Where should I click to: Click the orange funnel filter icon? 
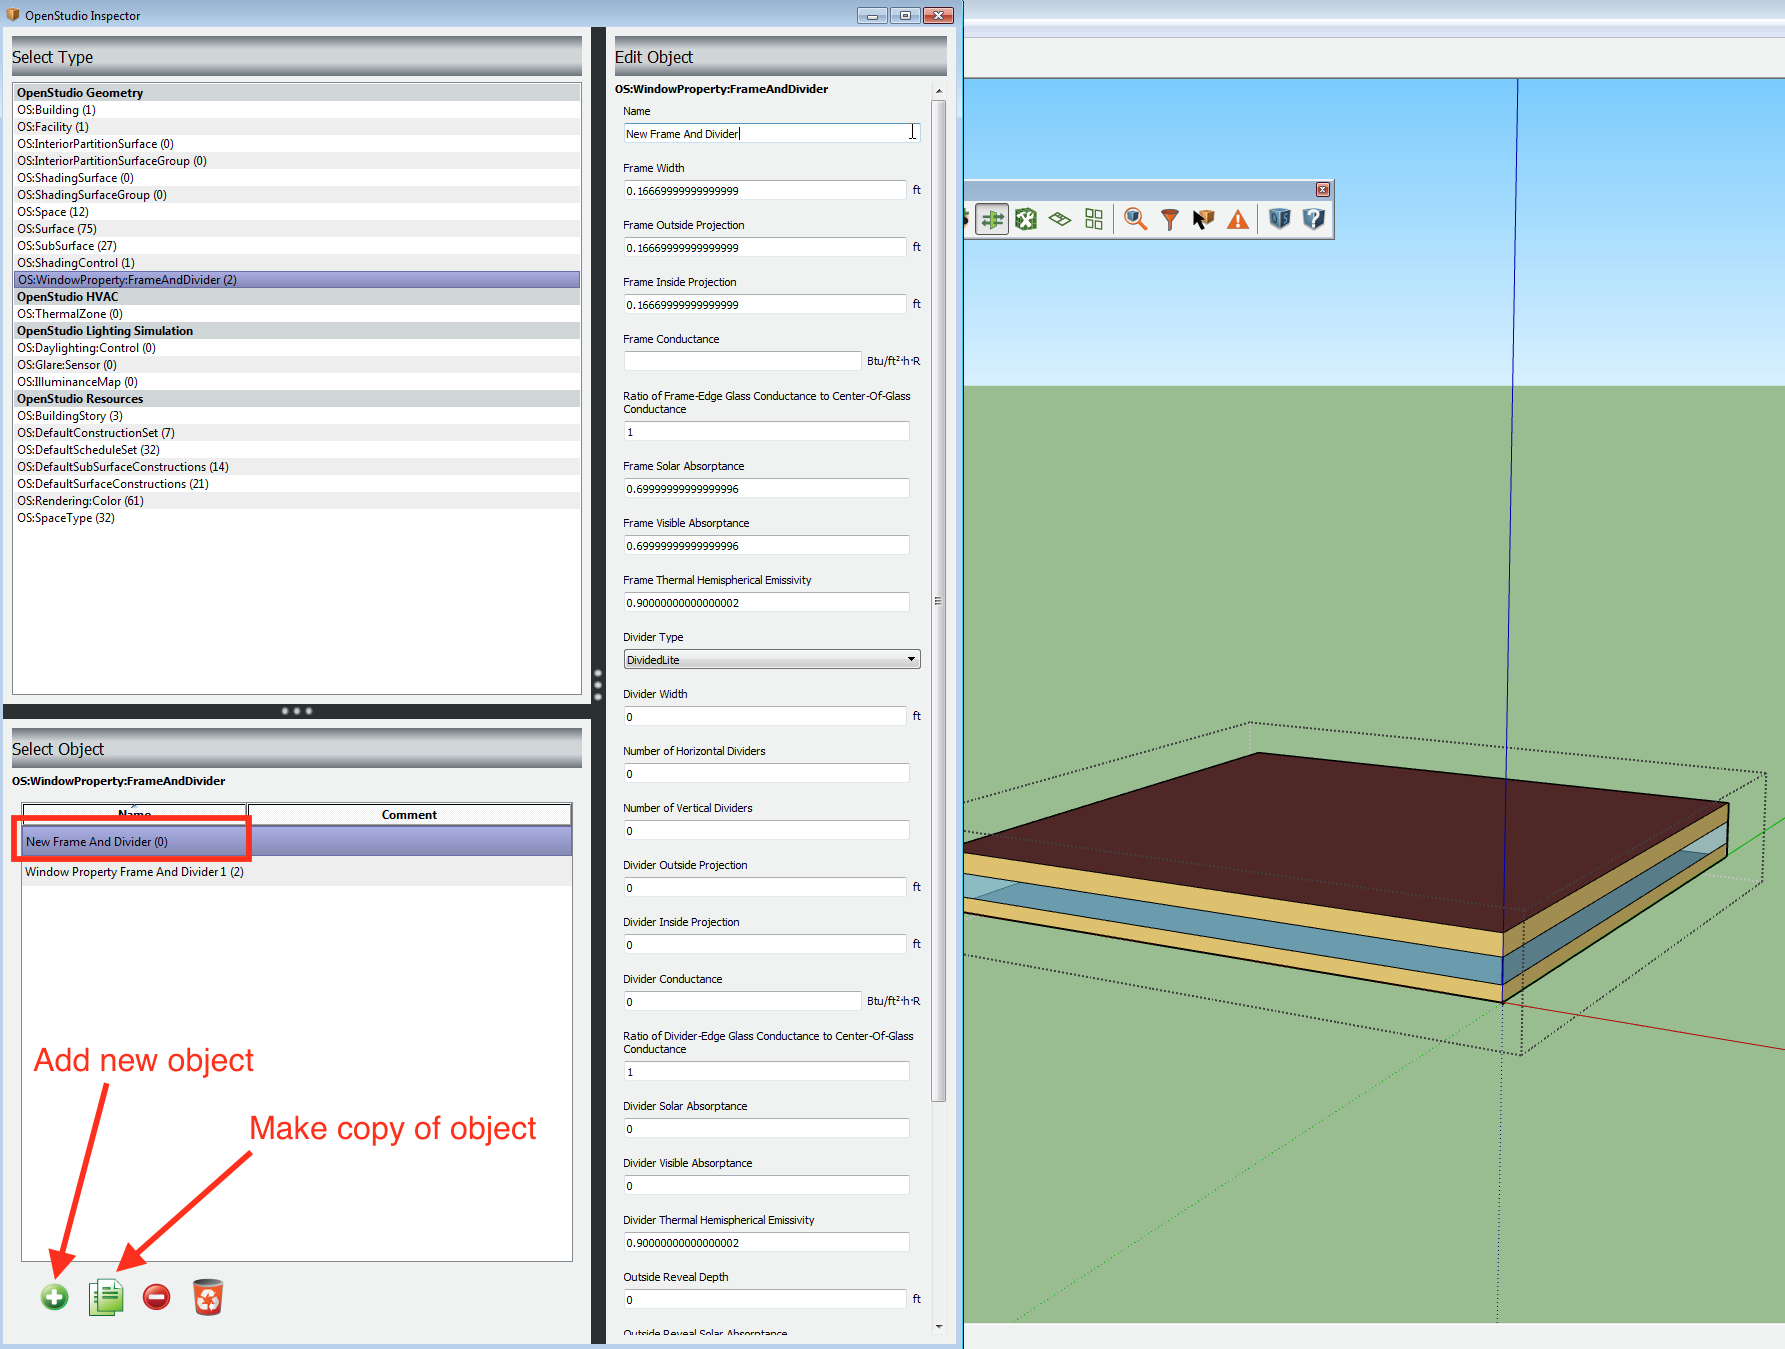tap(1169, 219)
